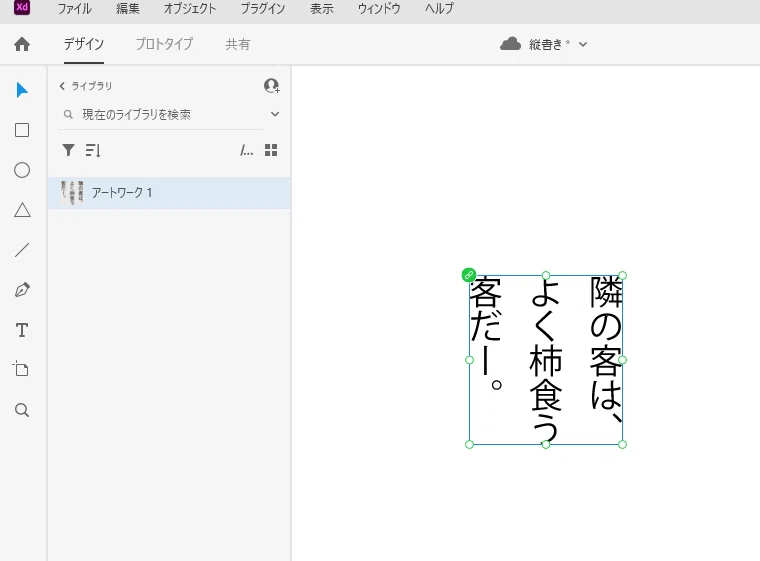Click the green linked-component badge on text
760x561 pixels.
(x=469, y=275)
